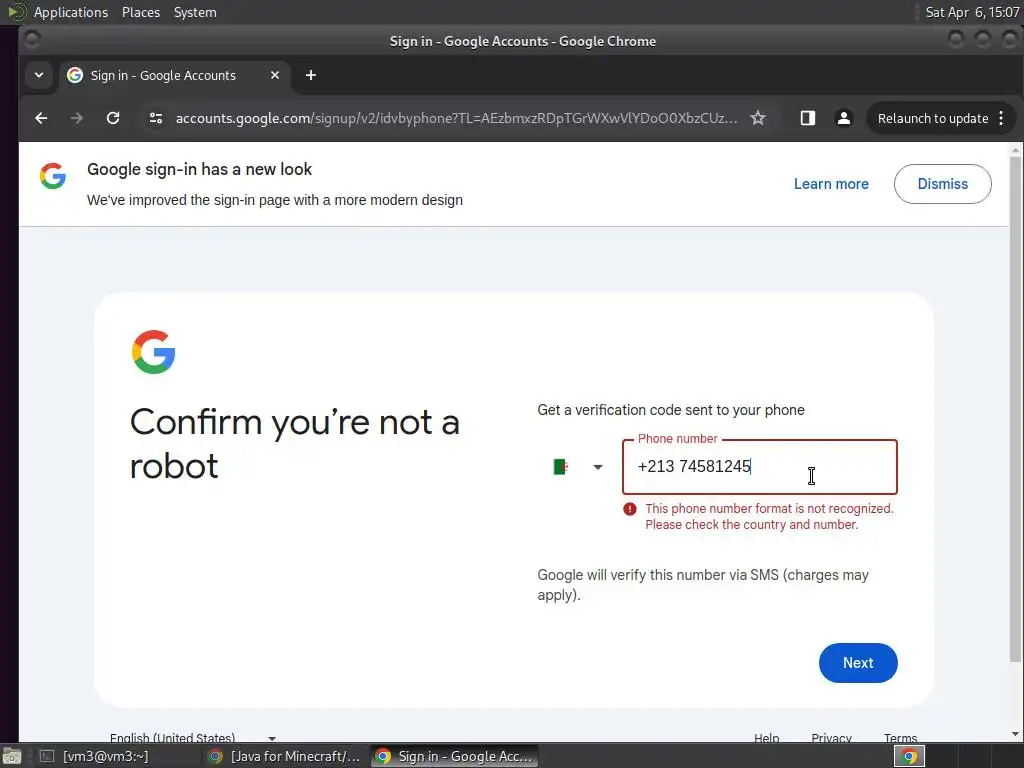Close the Sign in - Google Accounts tab
The height and width of the screenshot is (768, 1024).
coord(275,75)
